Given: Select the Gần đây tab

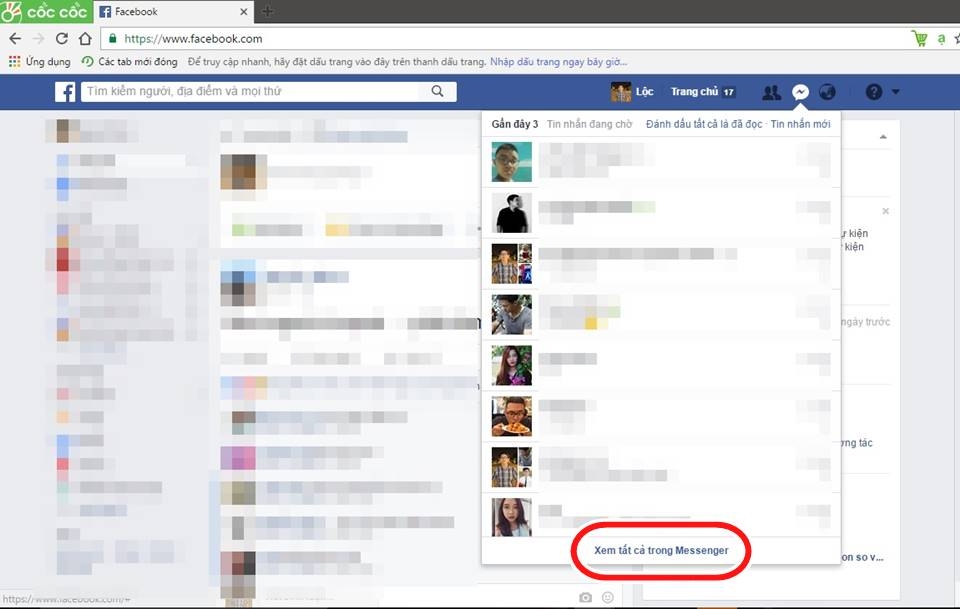Looking at the screenshot, I should coord(514,124).
